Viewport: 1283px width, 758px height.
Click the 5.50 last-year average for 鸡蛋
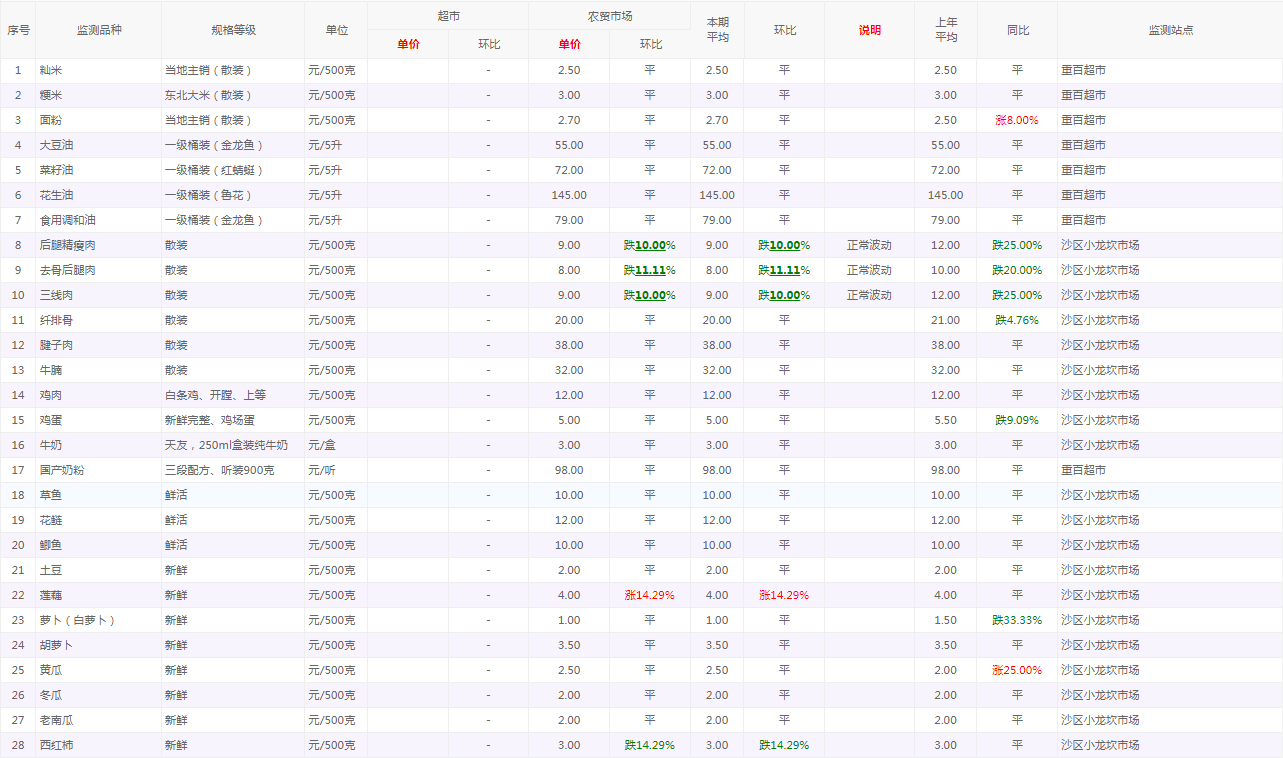point(945,420)
